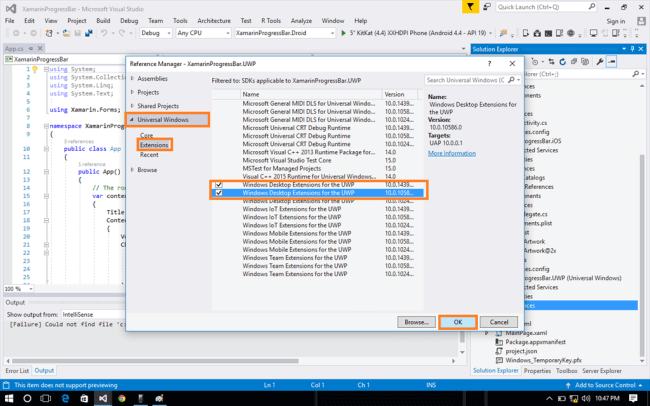Image resolution: width=650 pixels, height=406 pixels.
Task: Open Windows Start menu
Action: tap(9, 399)
